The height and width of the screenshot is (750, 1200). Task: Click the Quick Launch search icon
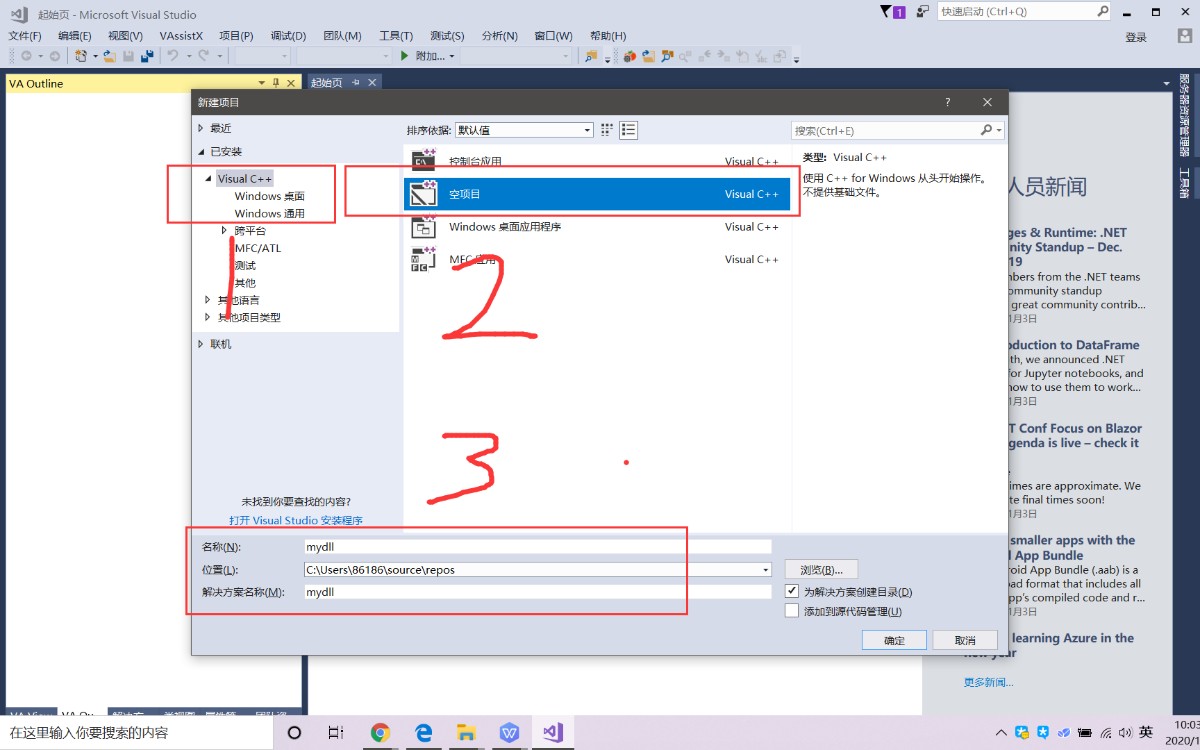[1103, 11]
